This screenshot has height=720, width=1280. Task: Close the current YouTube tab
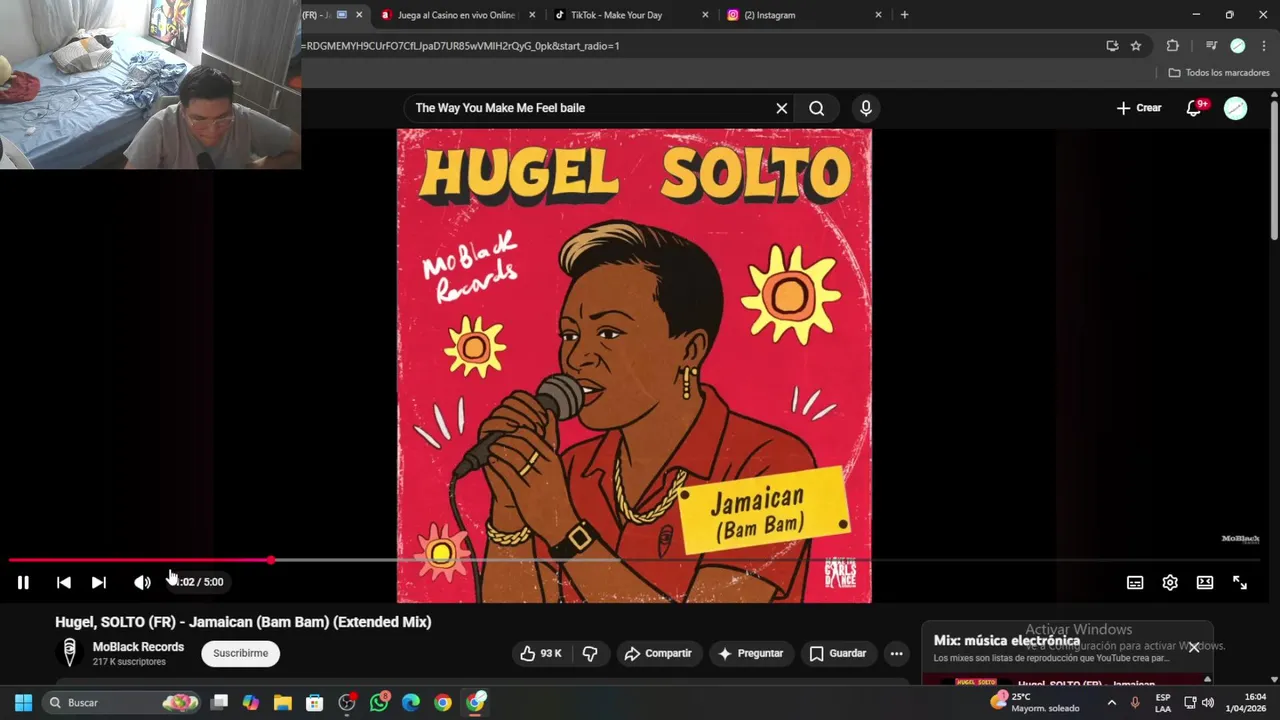359,15
